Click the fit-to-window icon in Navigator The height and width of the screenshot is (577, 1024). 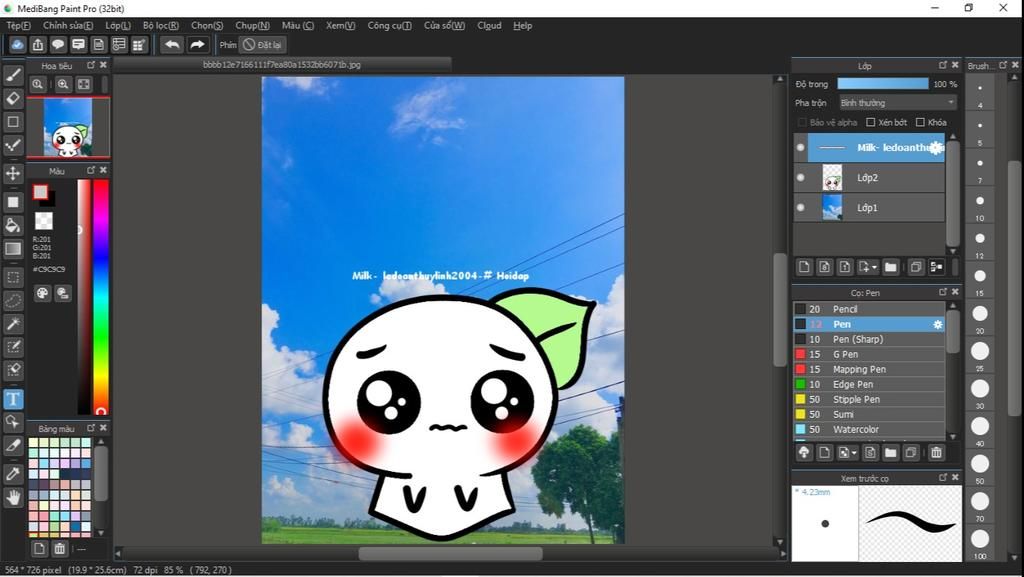click(x=84, y=84)
